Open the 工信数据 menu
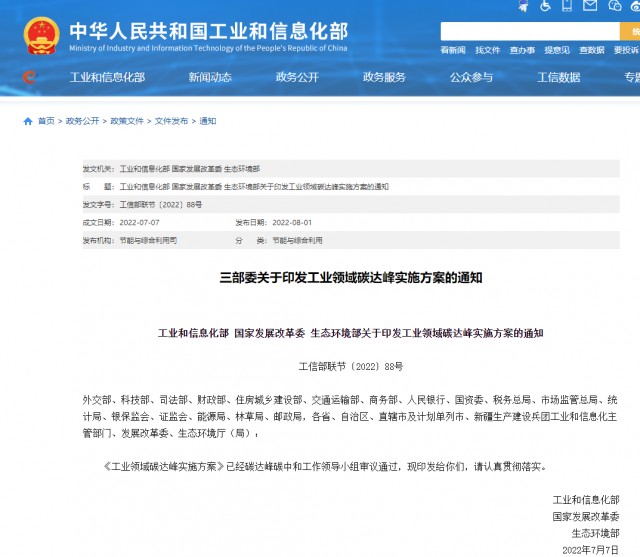 coord(558,77)
